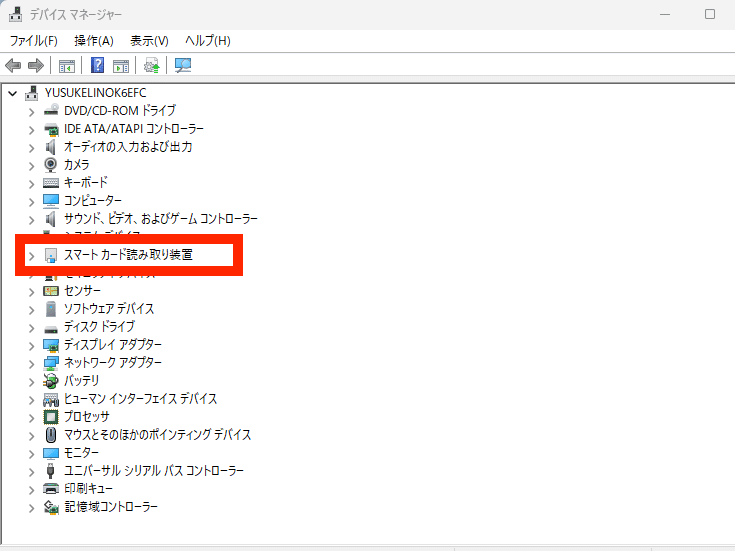This screenshot has width=735, height=551.
Task: Open the ヘルプ(H) menu
Action: [x=208, y=41]
